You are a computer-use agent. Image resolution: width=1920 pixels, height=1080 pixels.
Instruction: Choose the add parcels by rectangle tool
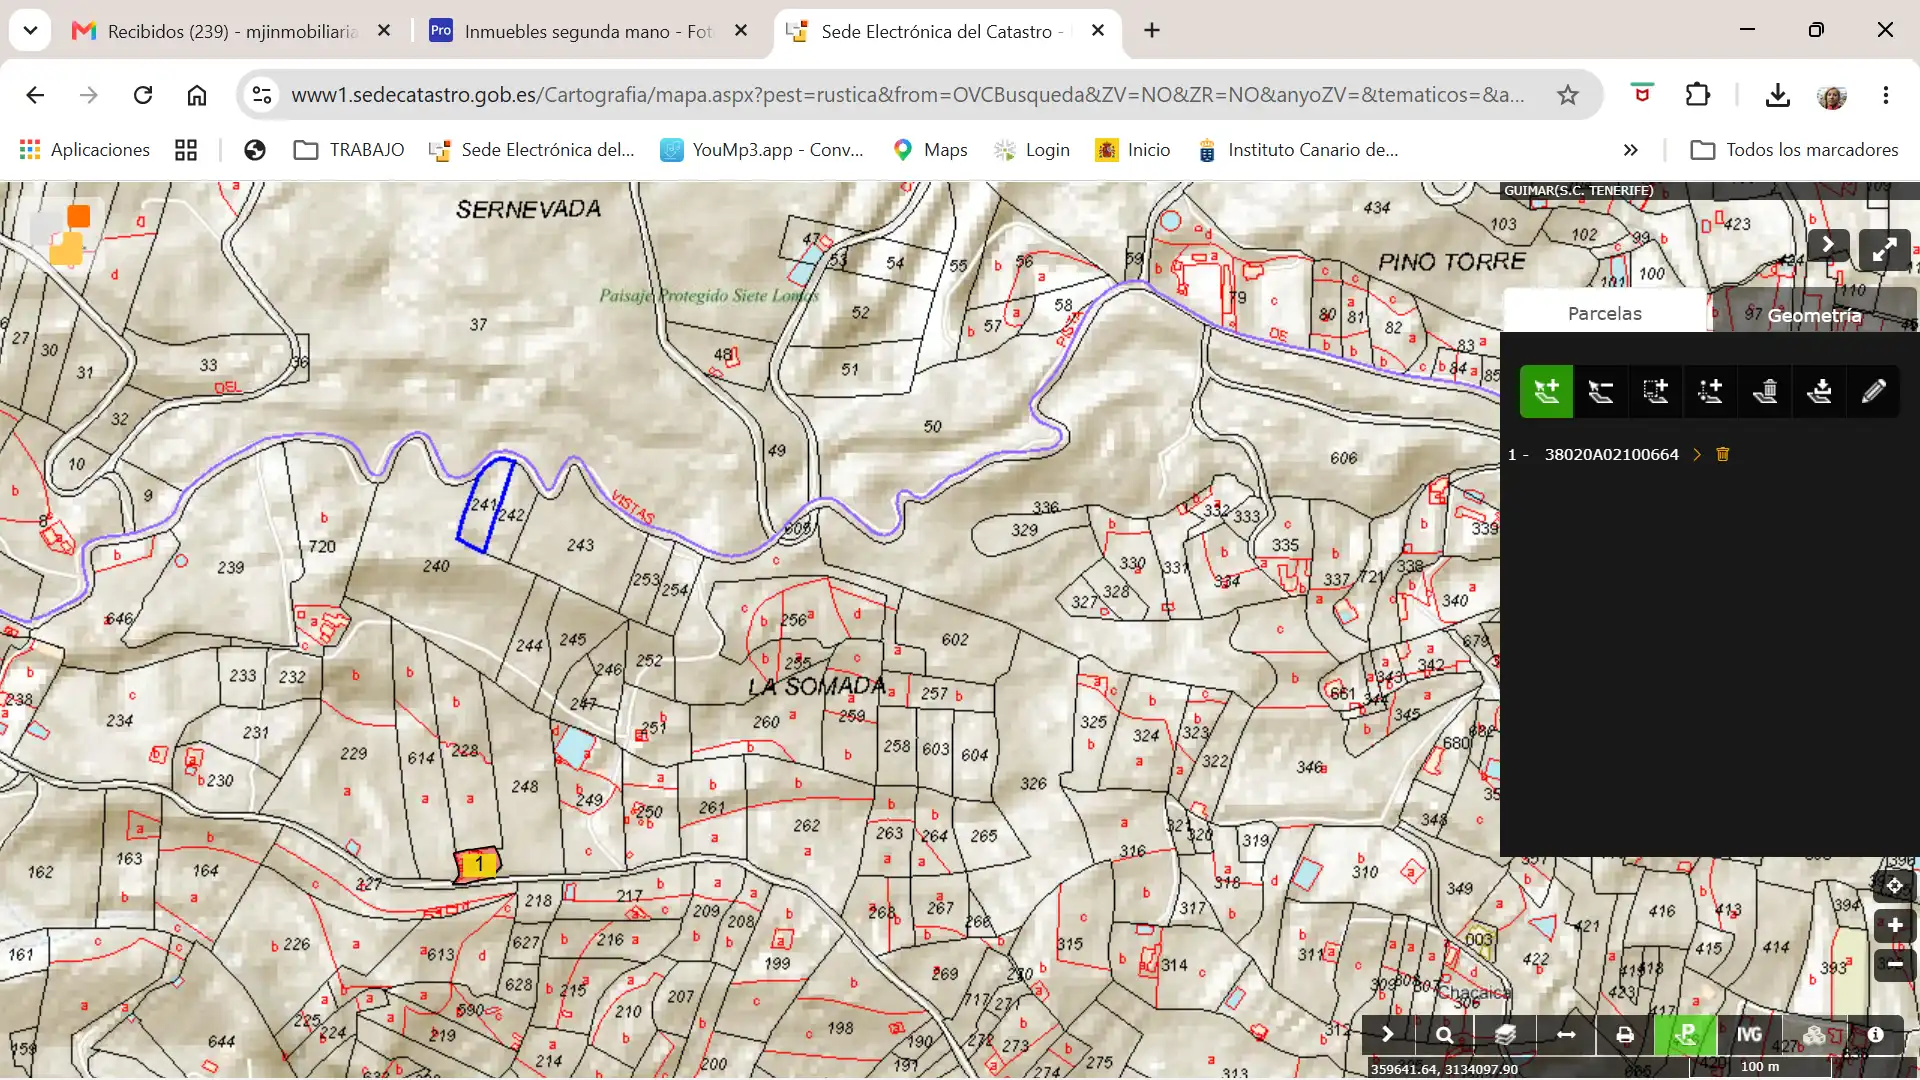point(1656,391)
